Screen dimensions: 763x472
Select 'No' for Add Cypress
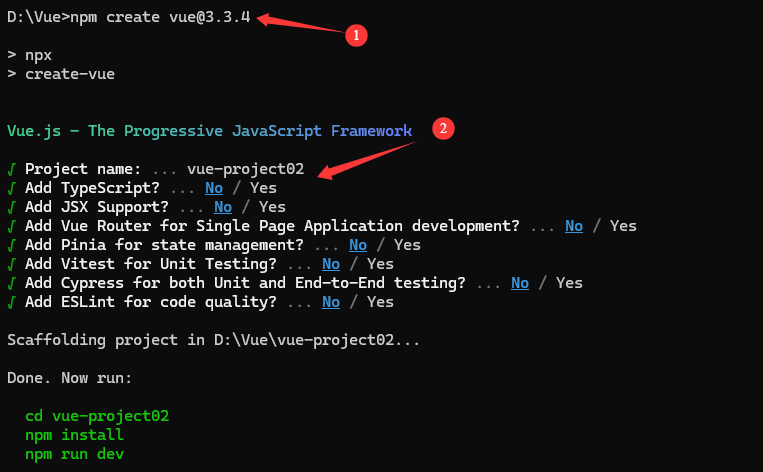point(520,283)
